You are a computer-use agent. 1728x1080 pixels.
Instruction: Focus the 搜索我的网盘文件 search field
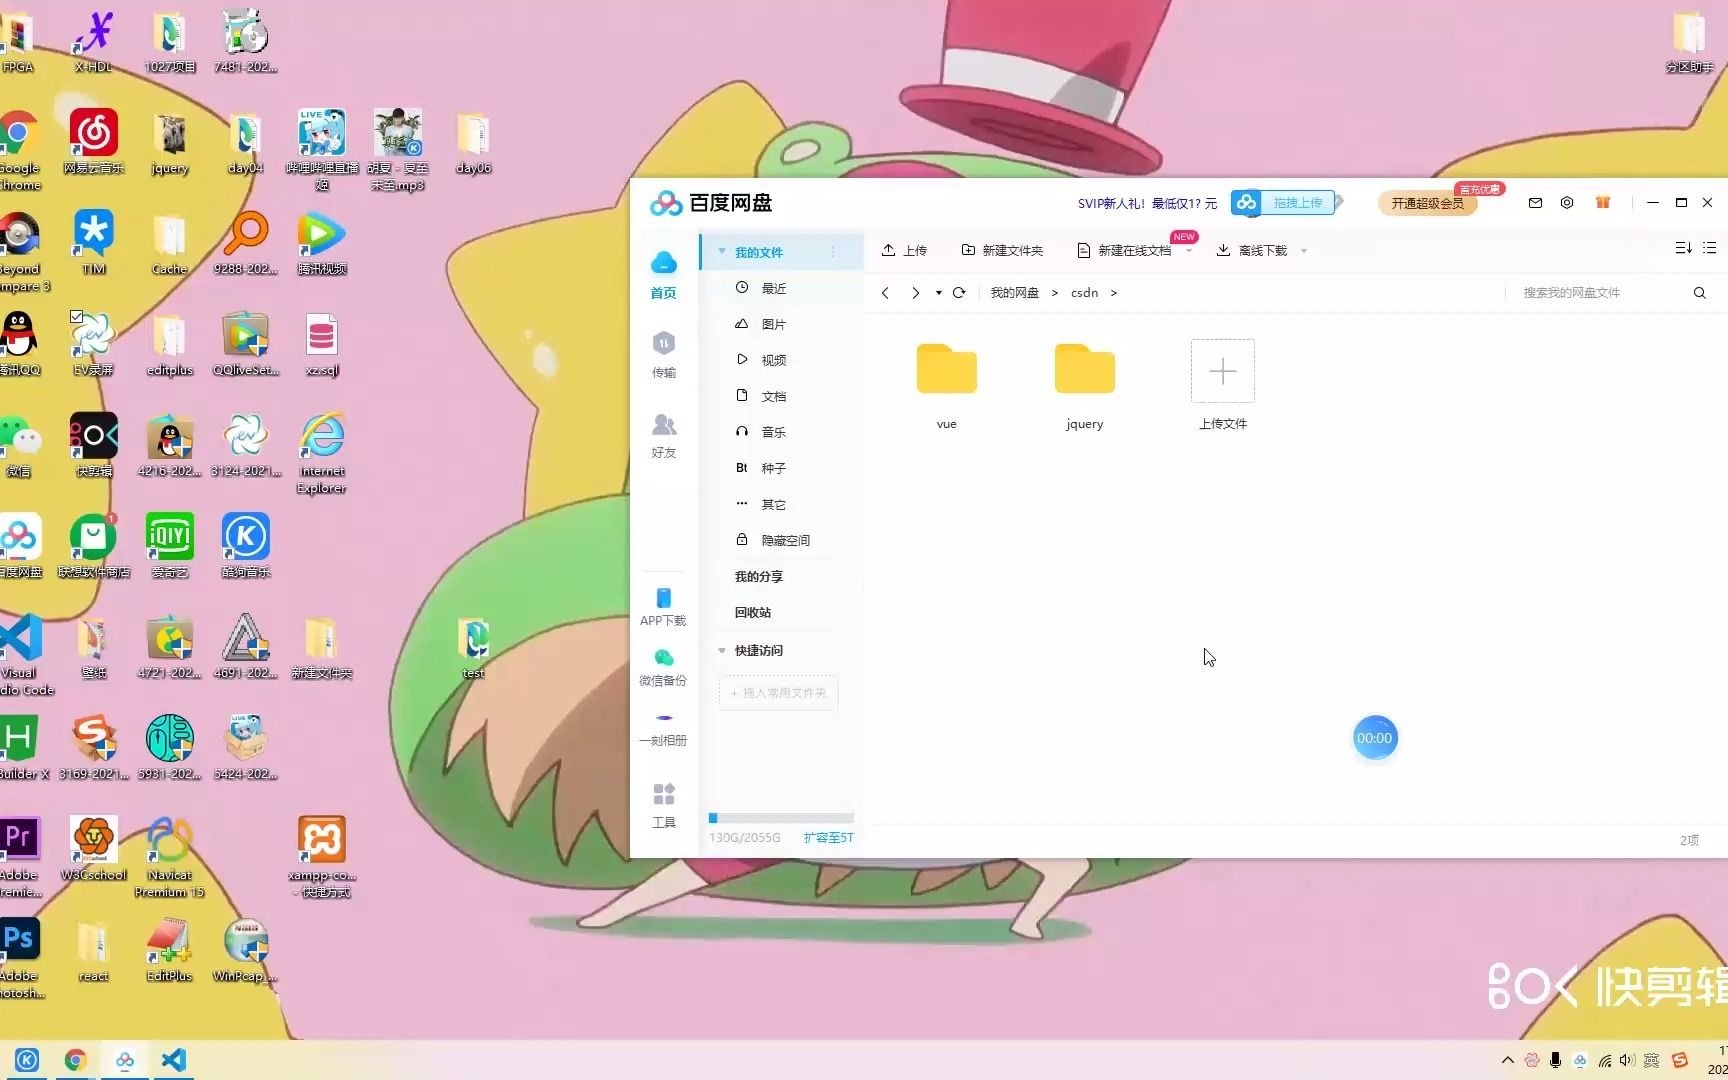(1600, 293)
